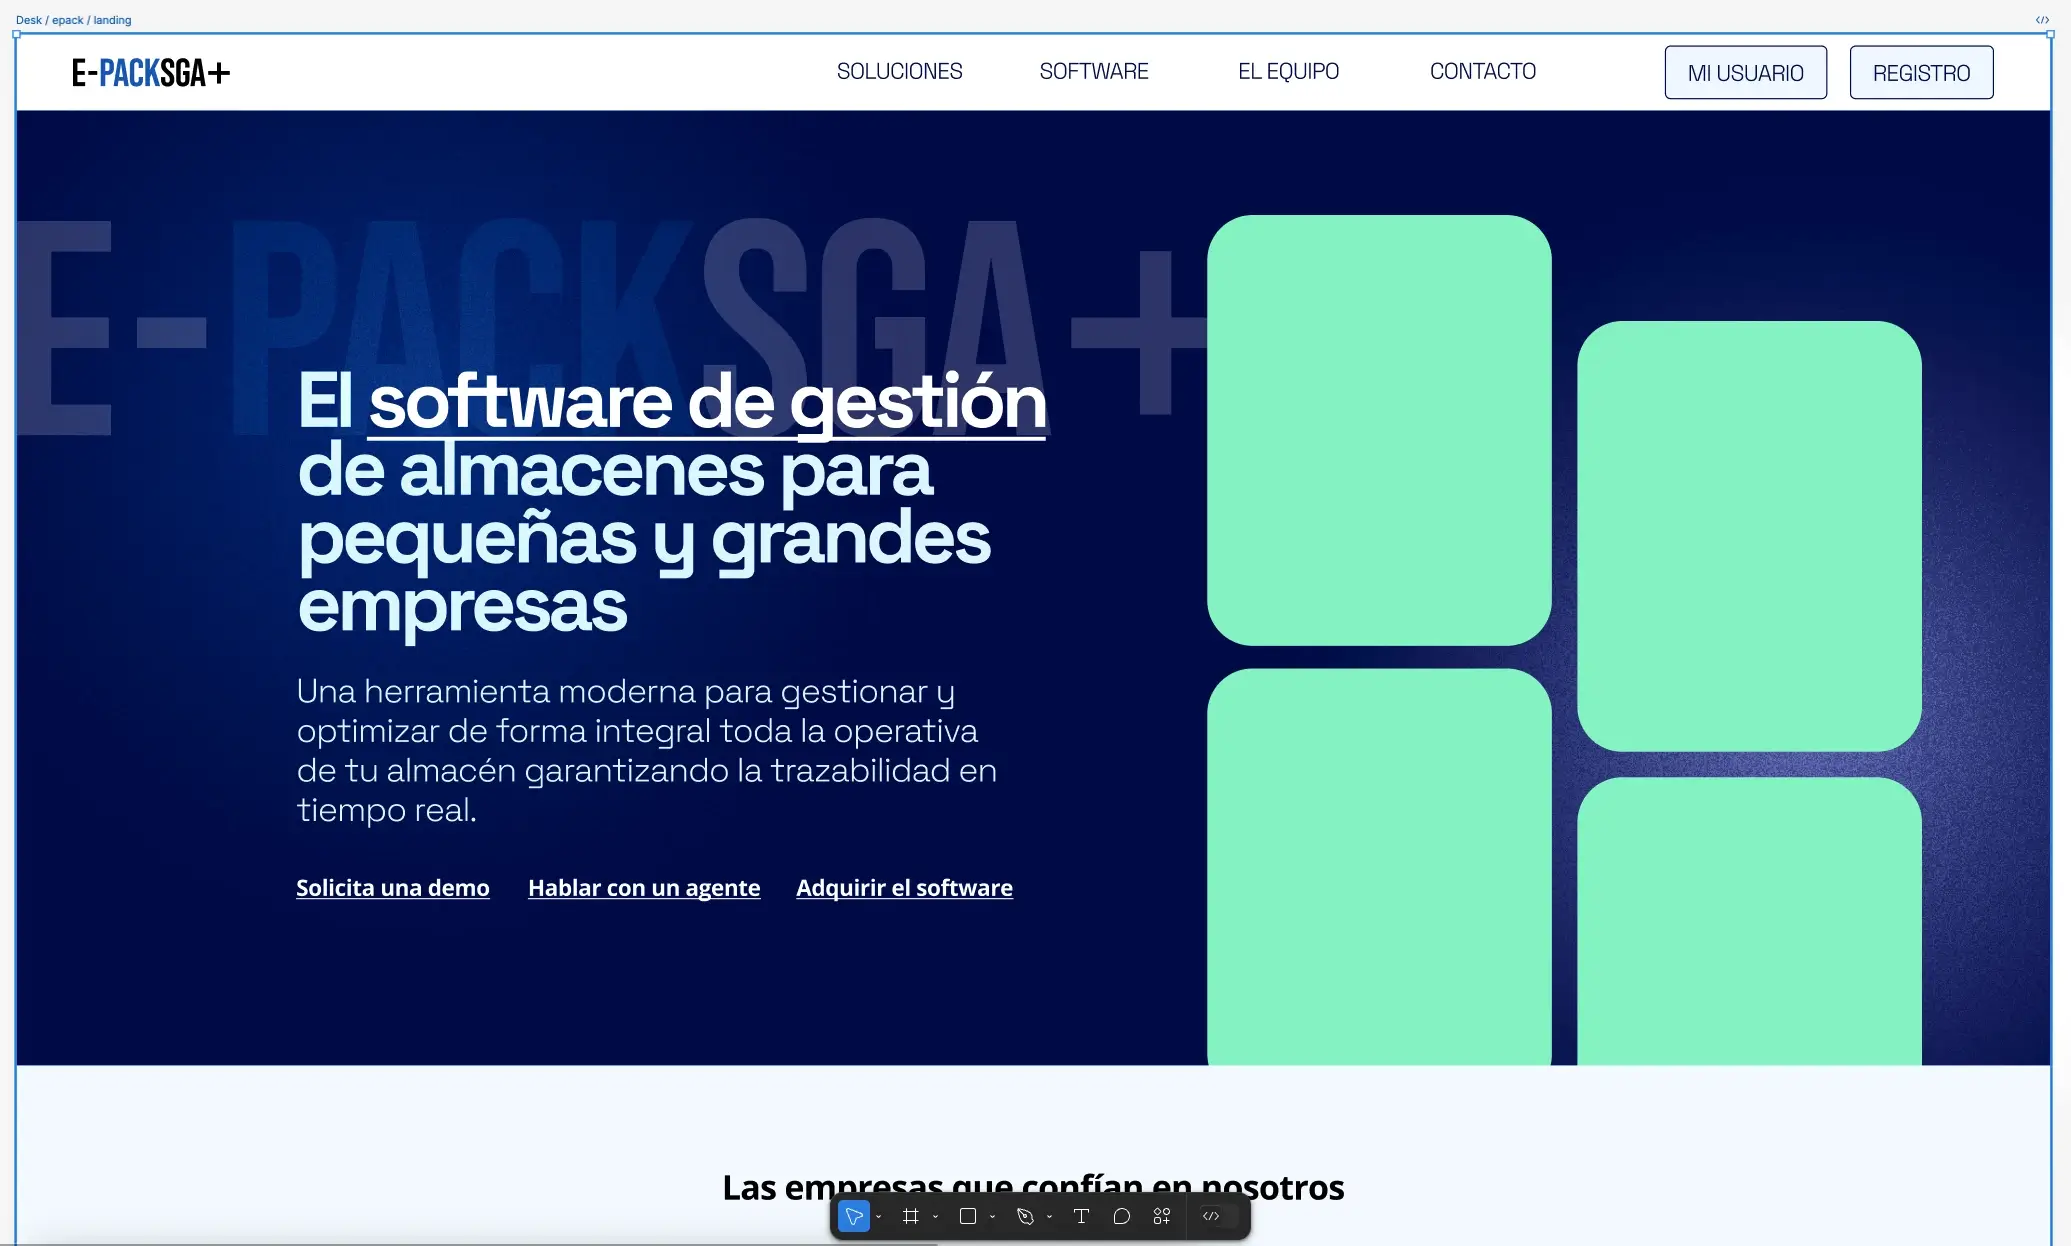Click Solicita una demo link

coord(392,888)
